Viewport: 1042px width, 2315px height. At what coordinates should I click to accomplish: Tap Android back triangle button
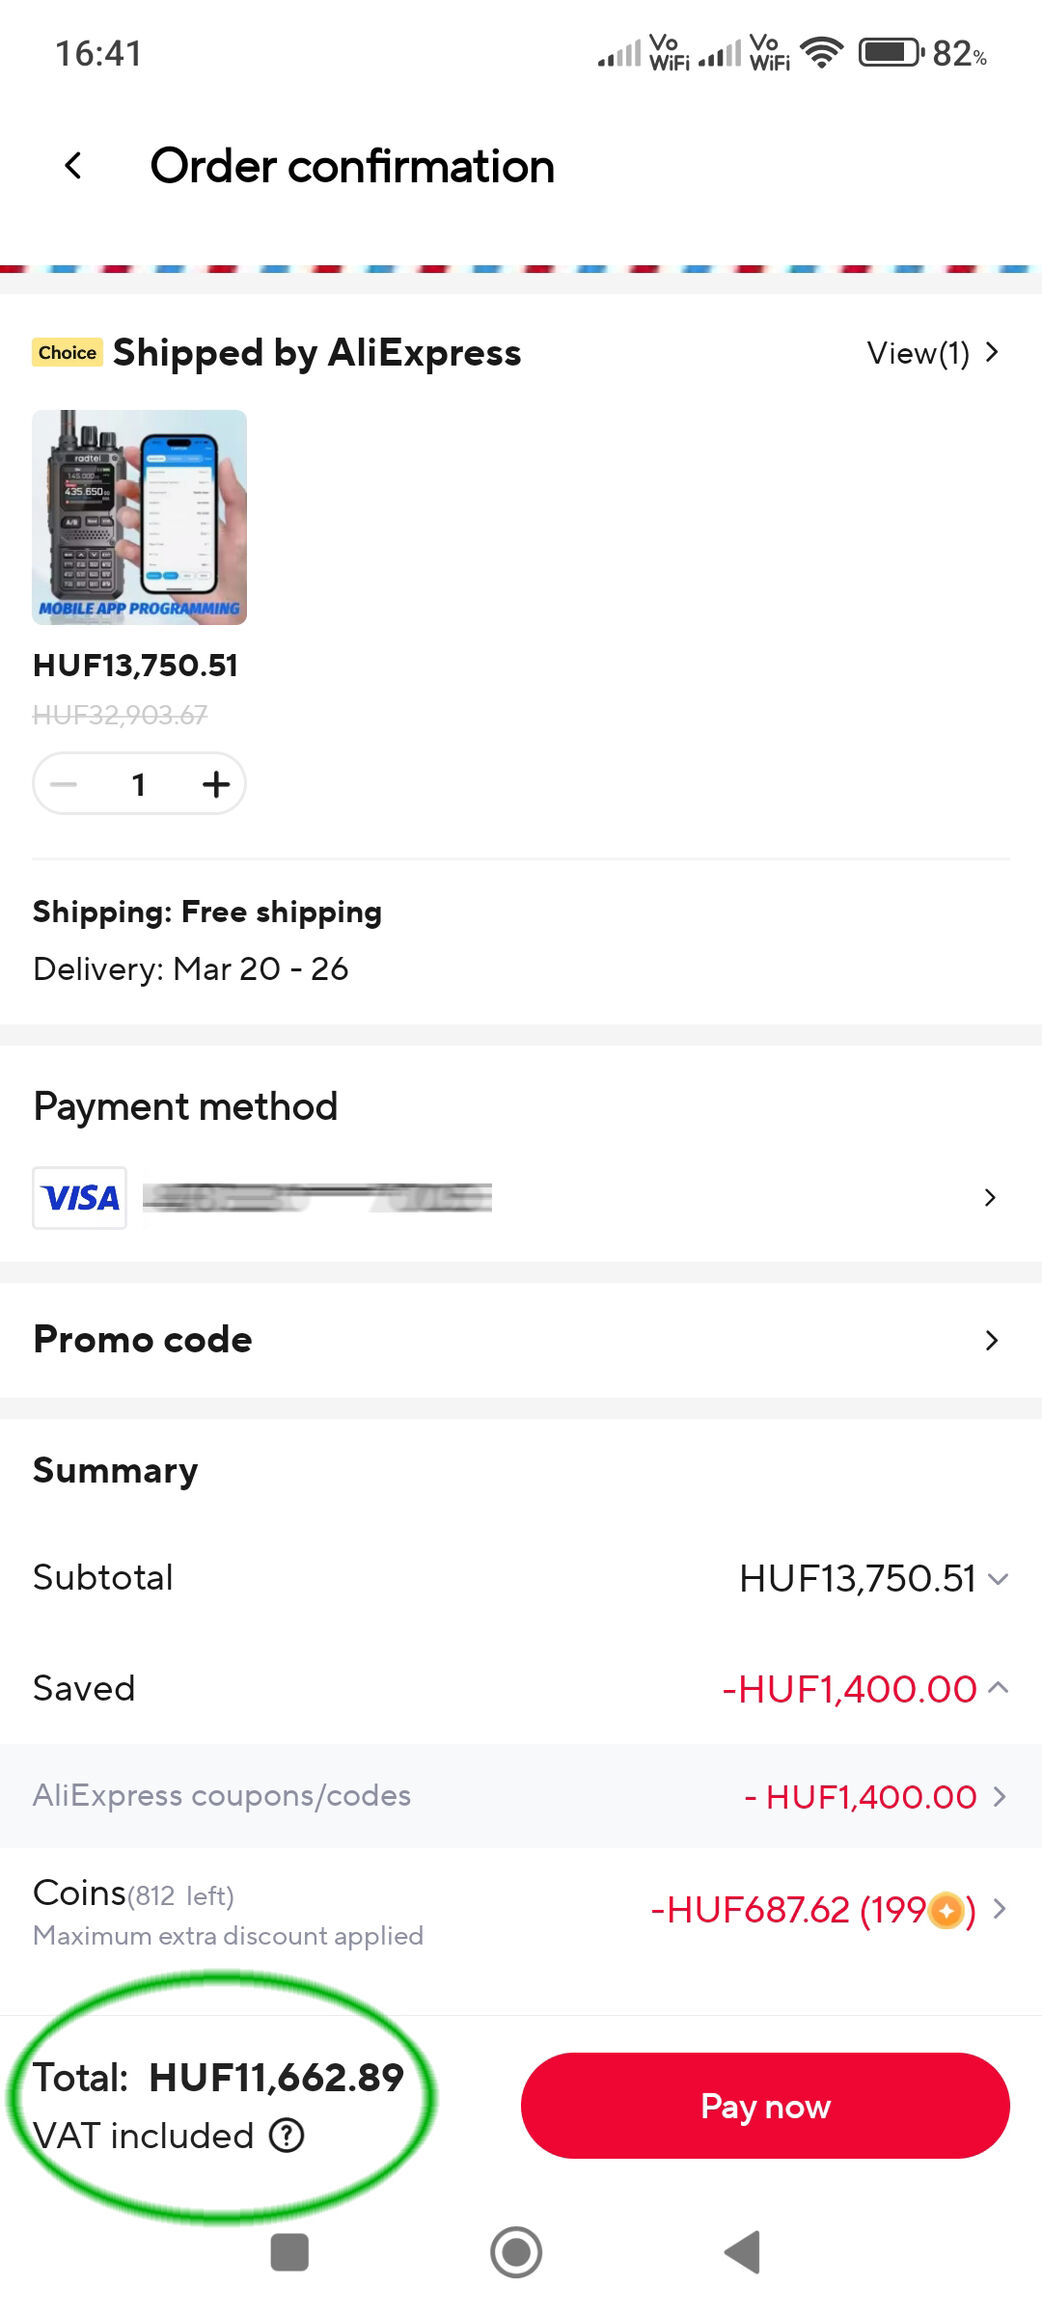click(742, 2252)
